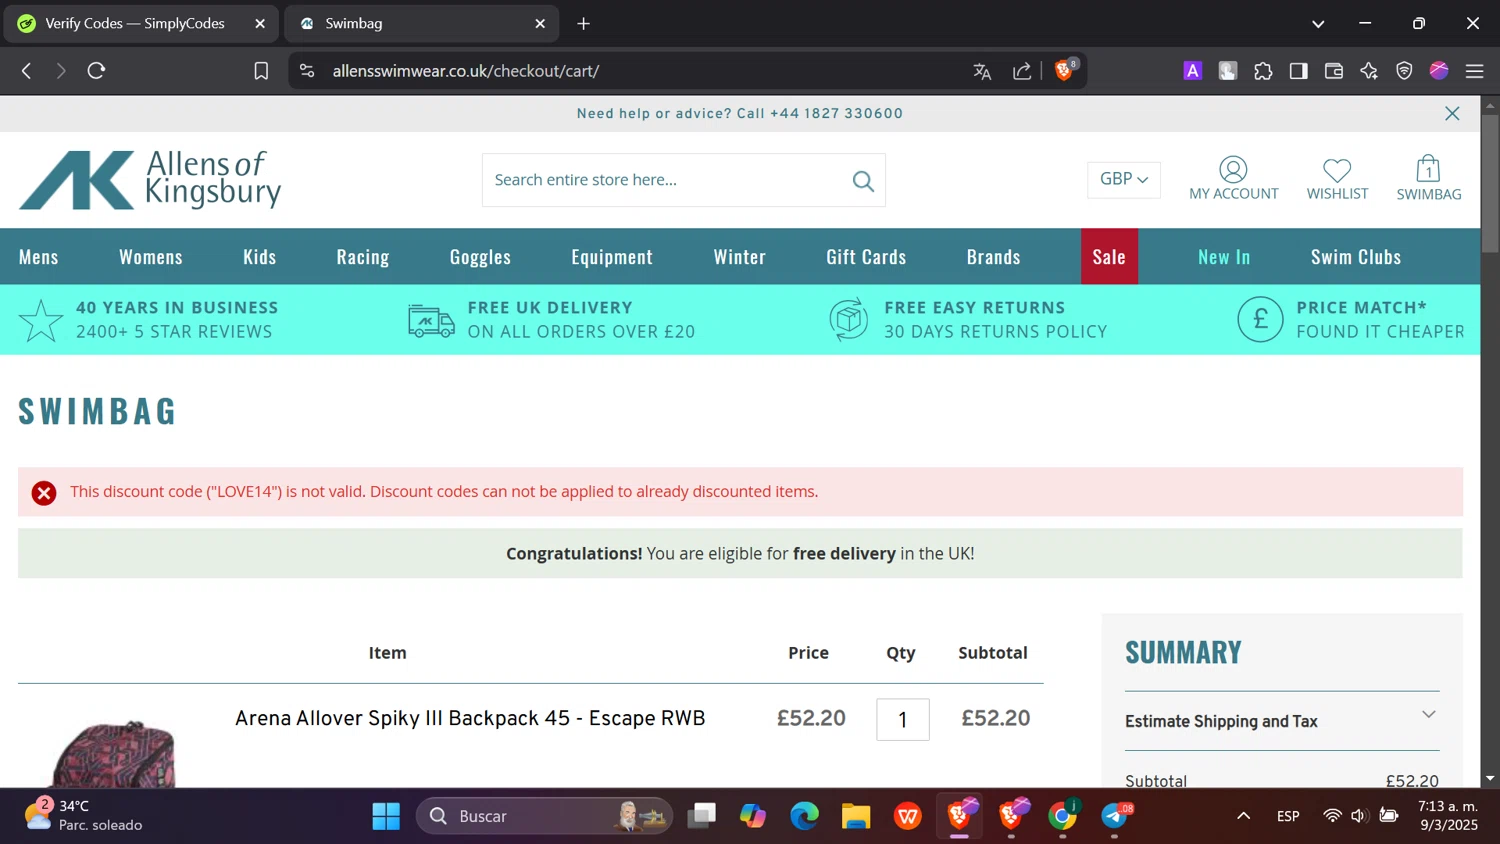Viewport: 1500px width, 844px height.
Task: Open the Brave Wallet icon
Action: coord(1333,71)
